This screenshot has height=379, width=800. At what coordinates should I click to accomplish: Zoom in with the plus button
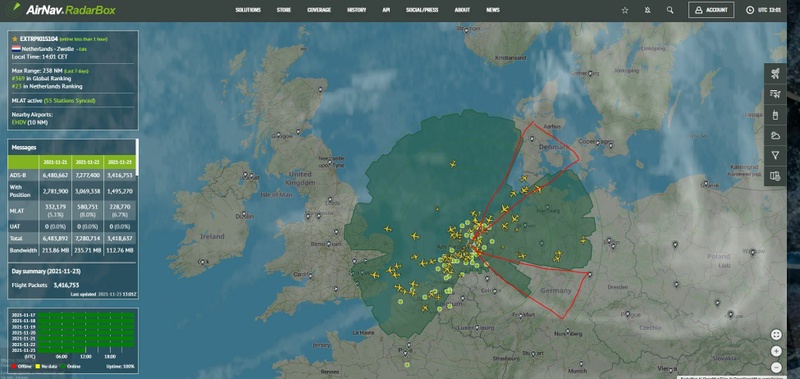tap(776, 351)
